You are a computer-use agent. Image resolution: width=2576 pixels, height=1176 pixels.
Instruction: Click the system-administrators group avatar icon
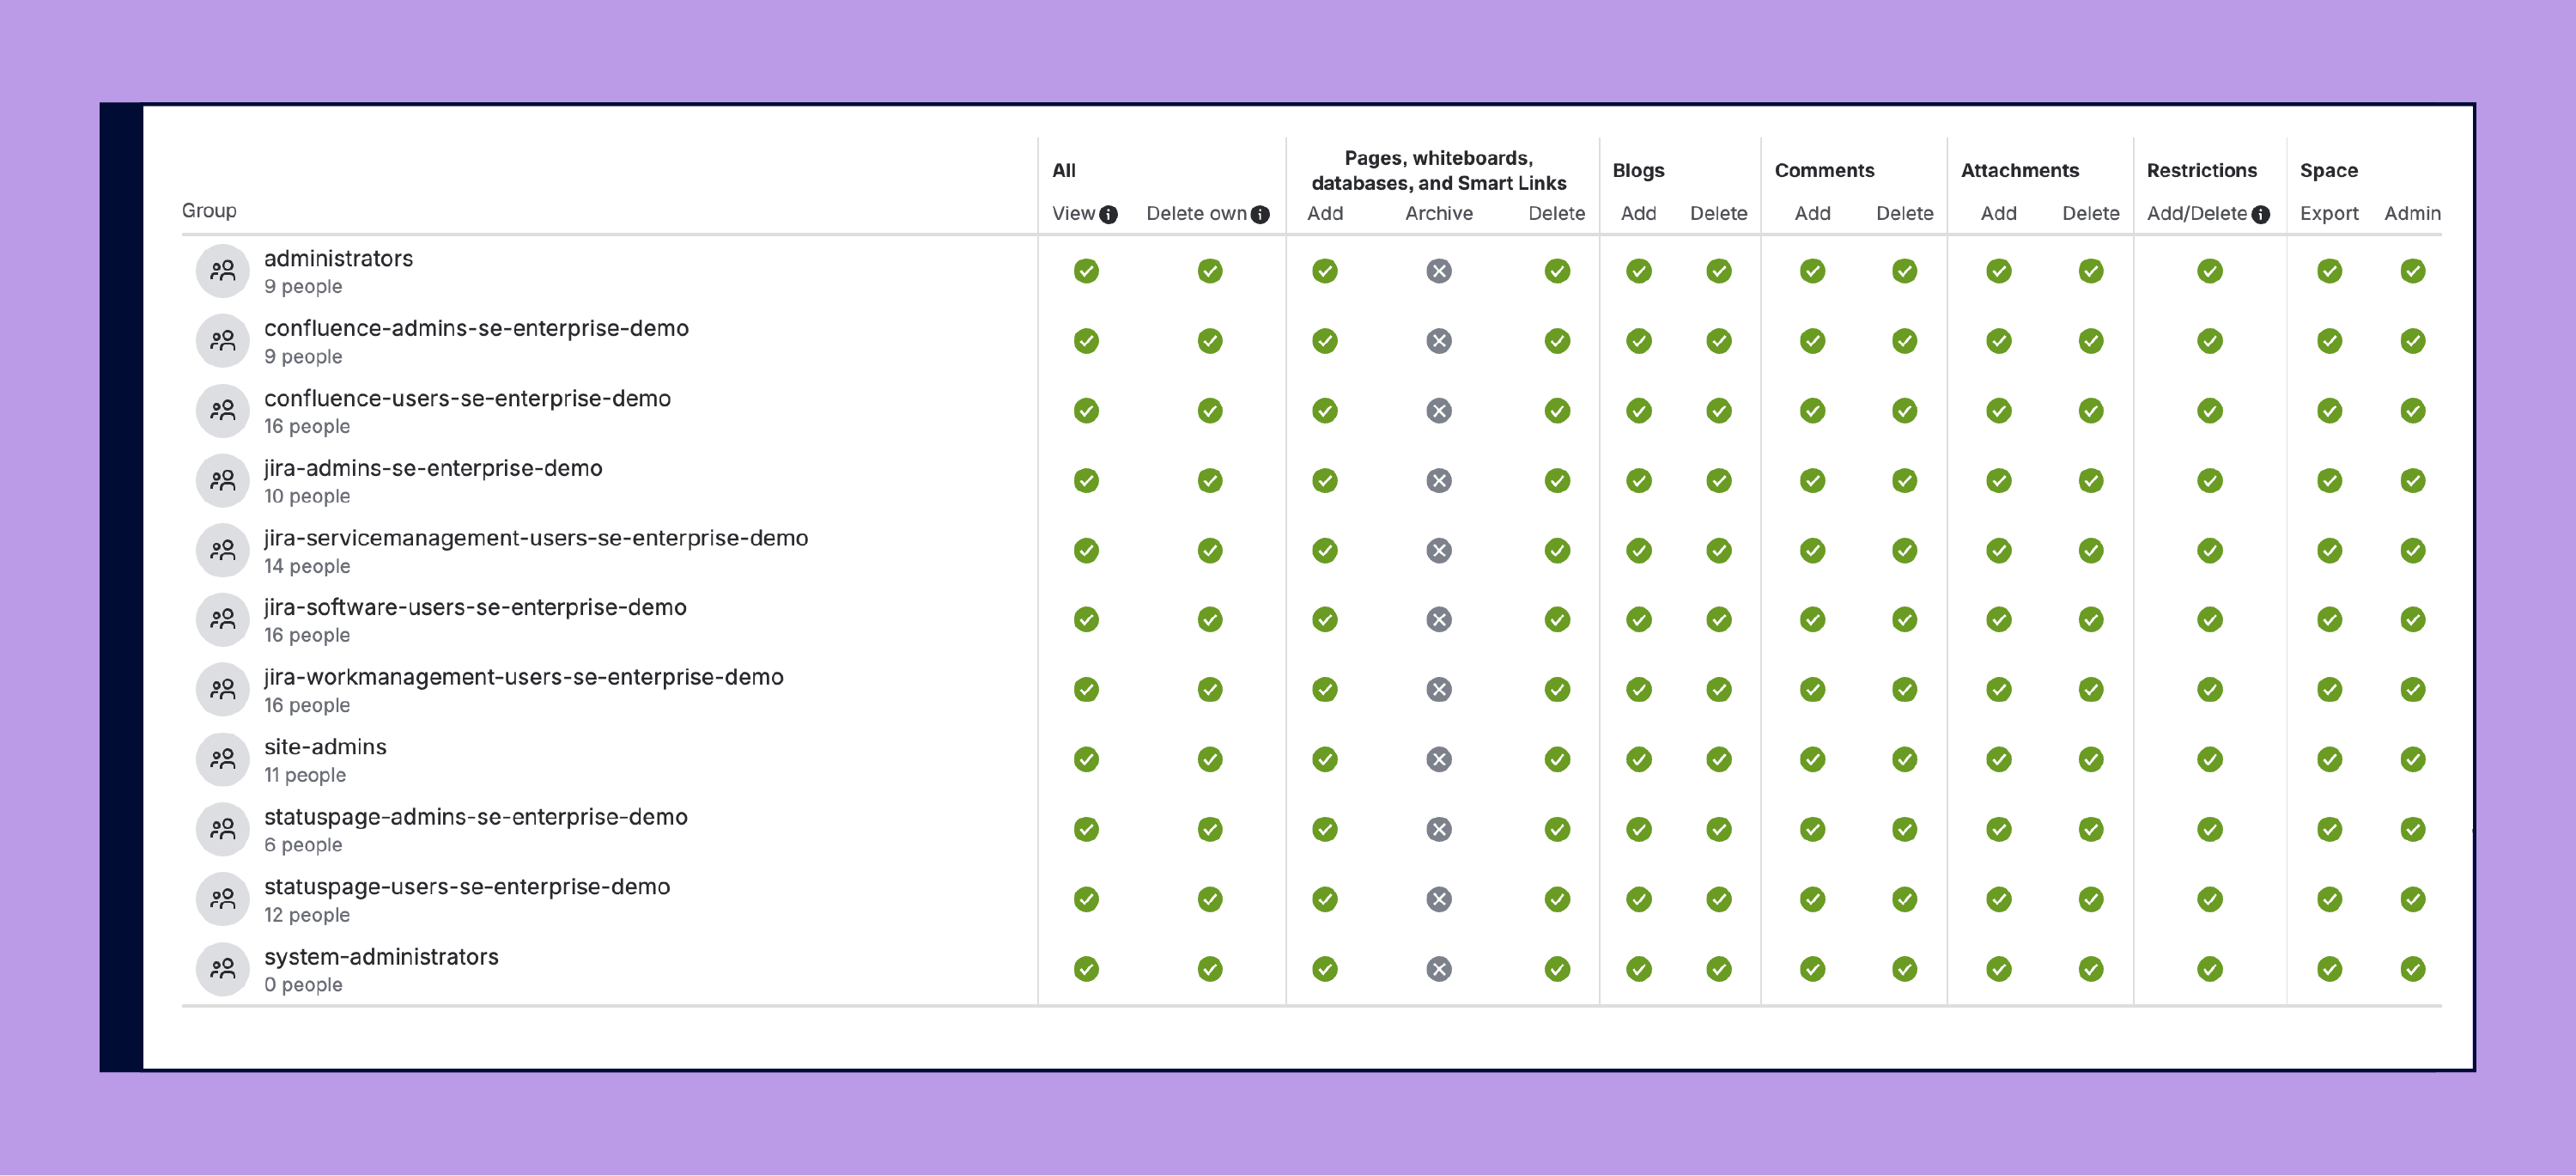[x=223, y=968]
